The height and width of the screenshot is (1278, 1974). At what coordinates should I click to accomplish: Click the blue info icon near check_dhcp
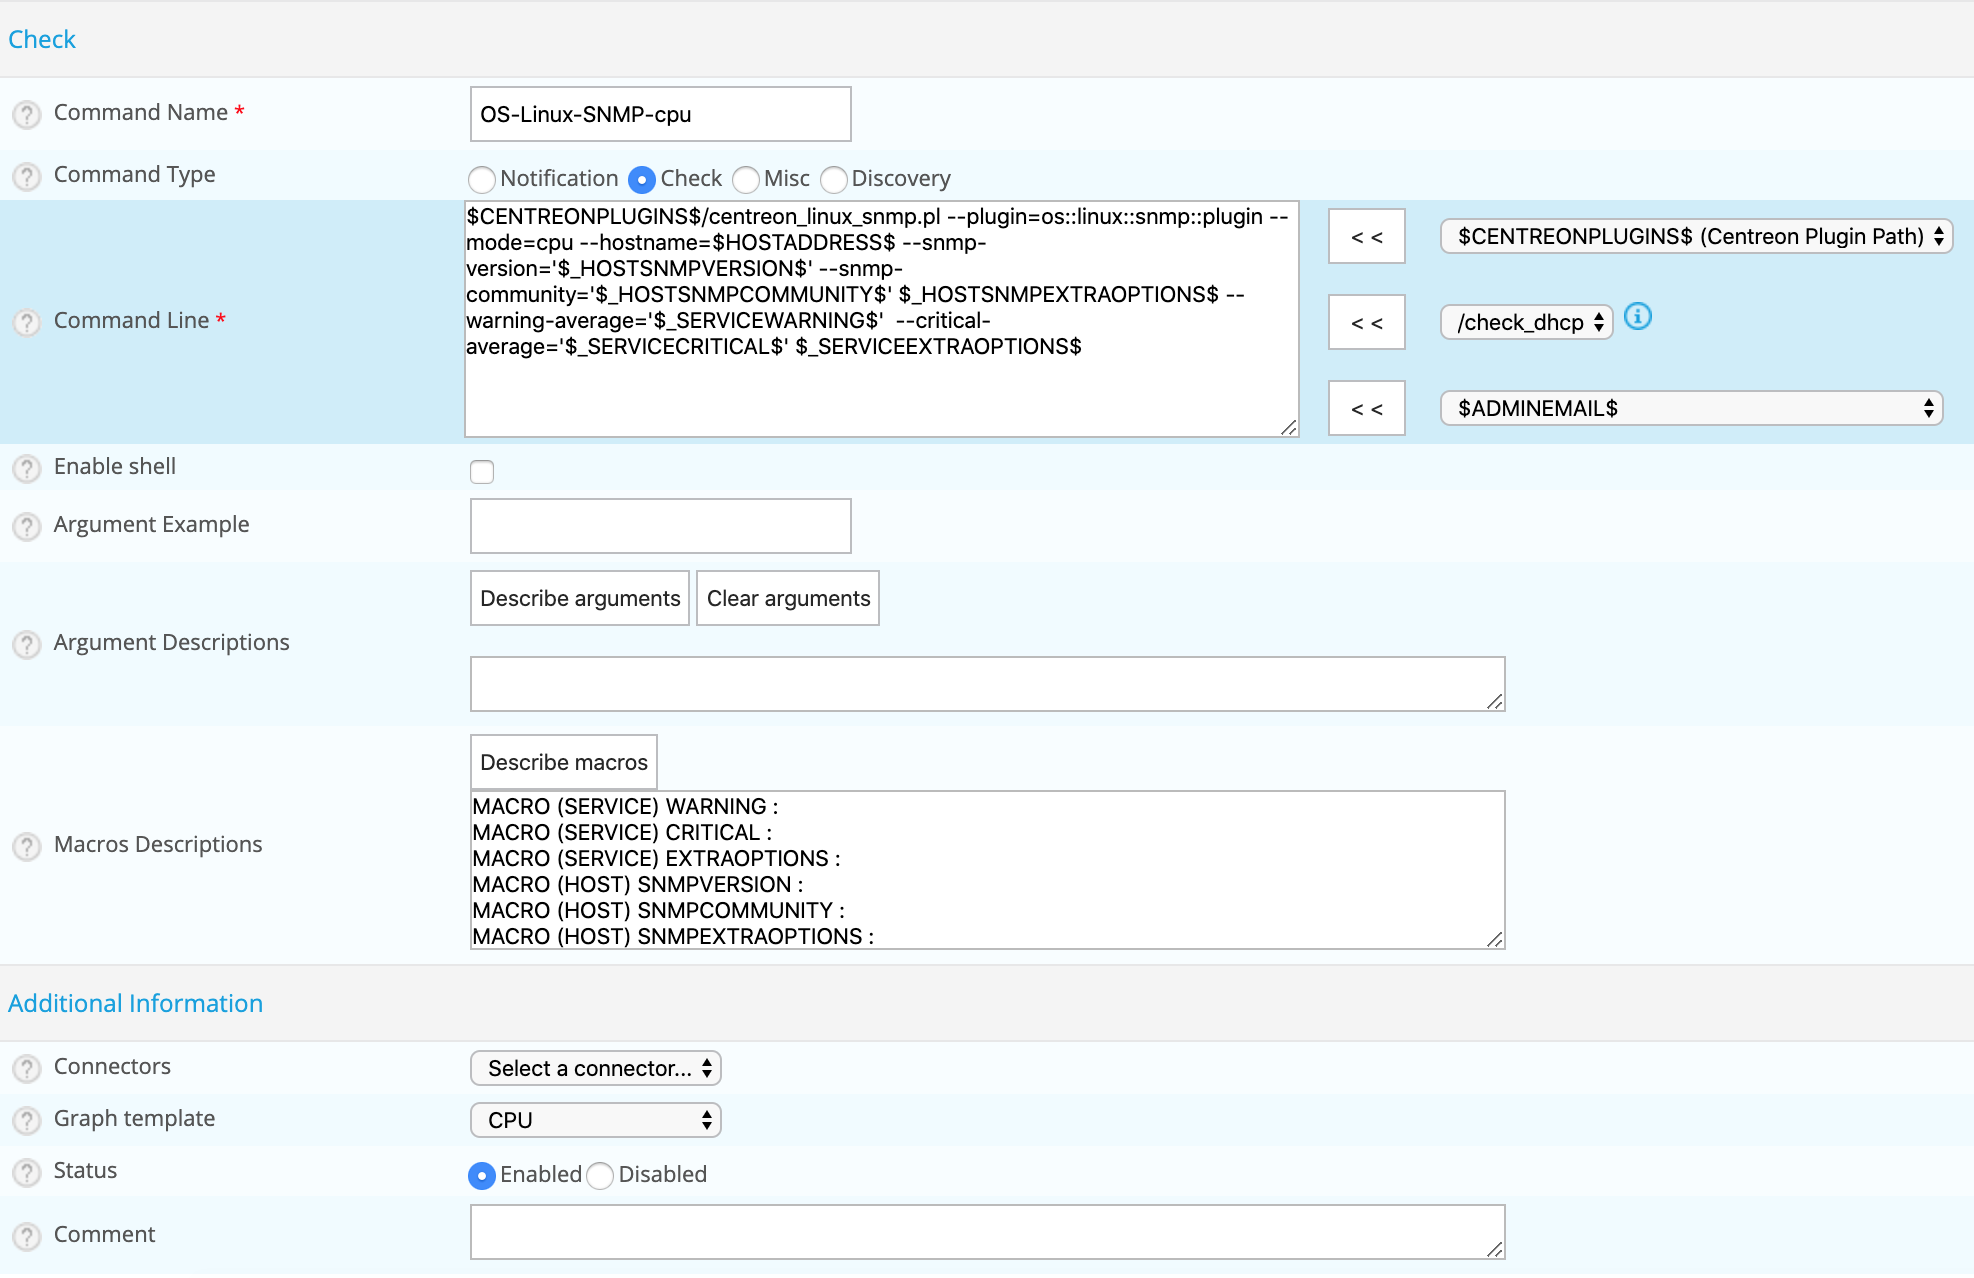tap(1637, 317)
